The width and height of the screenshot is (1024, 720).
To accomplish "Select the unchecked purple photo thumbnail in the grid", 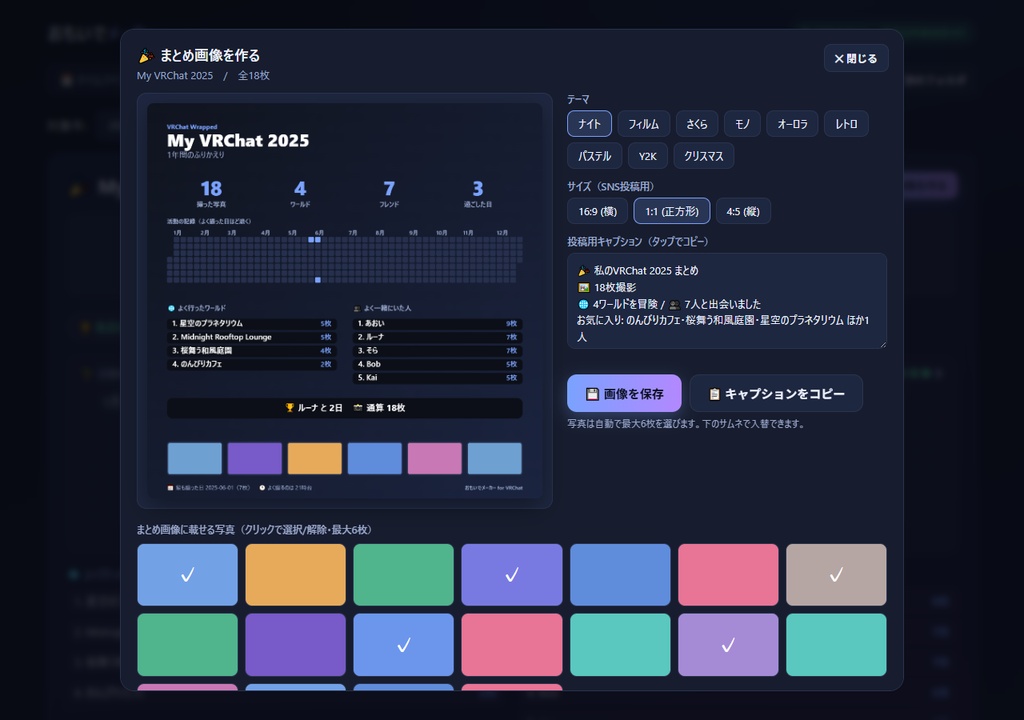I will 295,645.
